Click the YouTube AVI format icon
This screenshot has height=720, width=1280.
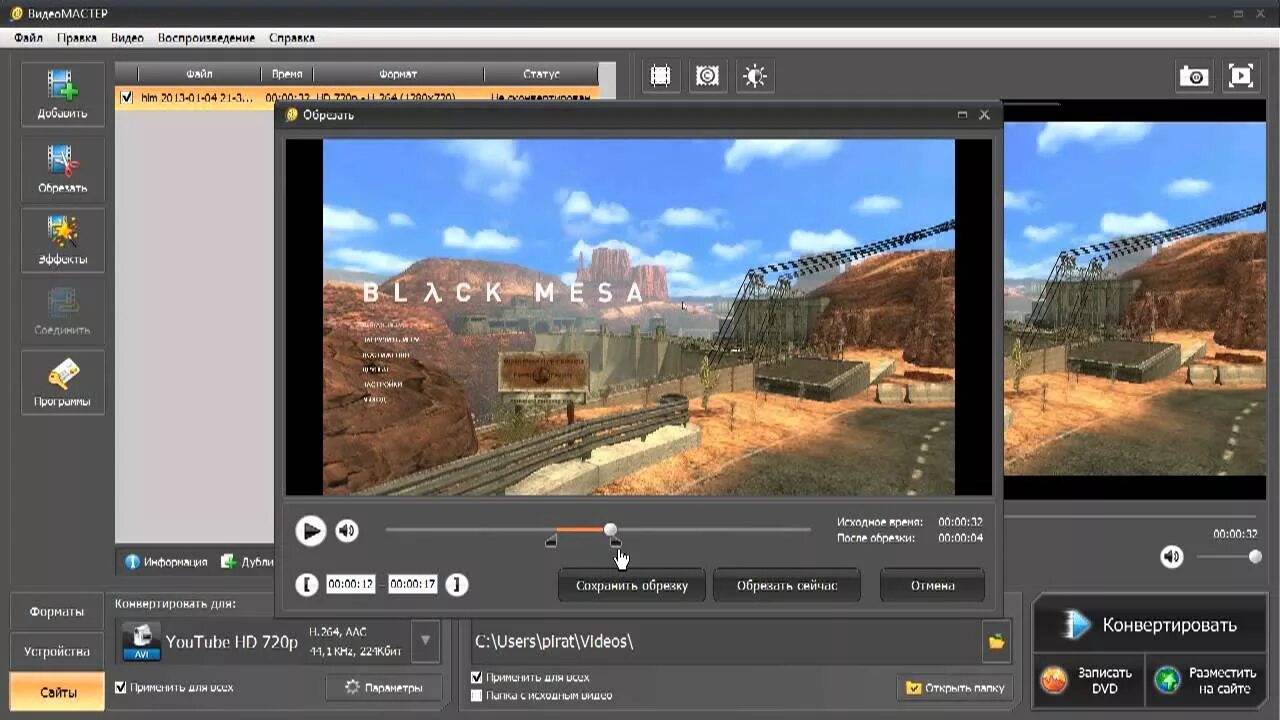coord(141,642)
